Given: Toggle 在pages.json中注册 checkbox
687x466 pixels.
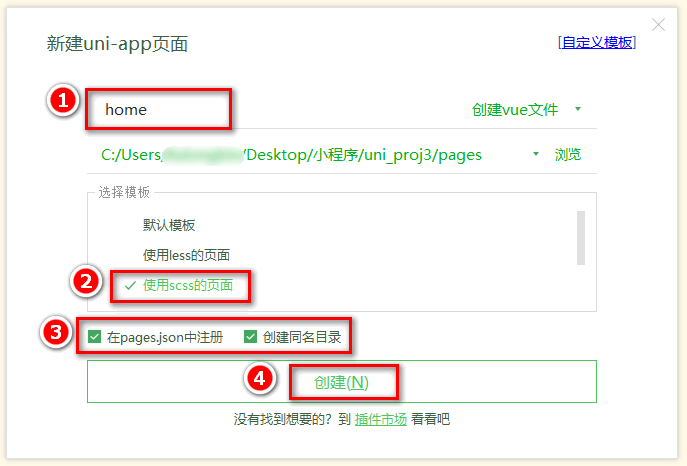Looking at the screenshot, I should (95, 337).
